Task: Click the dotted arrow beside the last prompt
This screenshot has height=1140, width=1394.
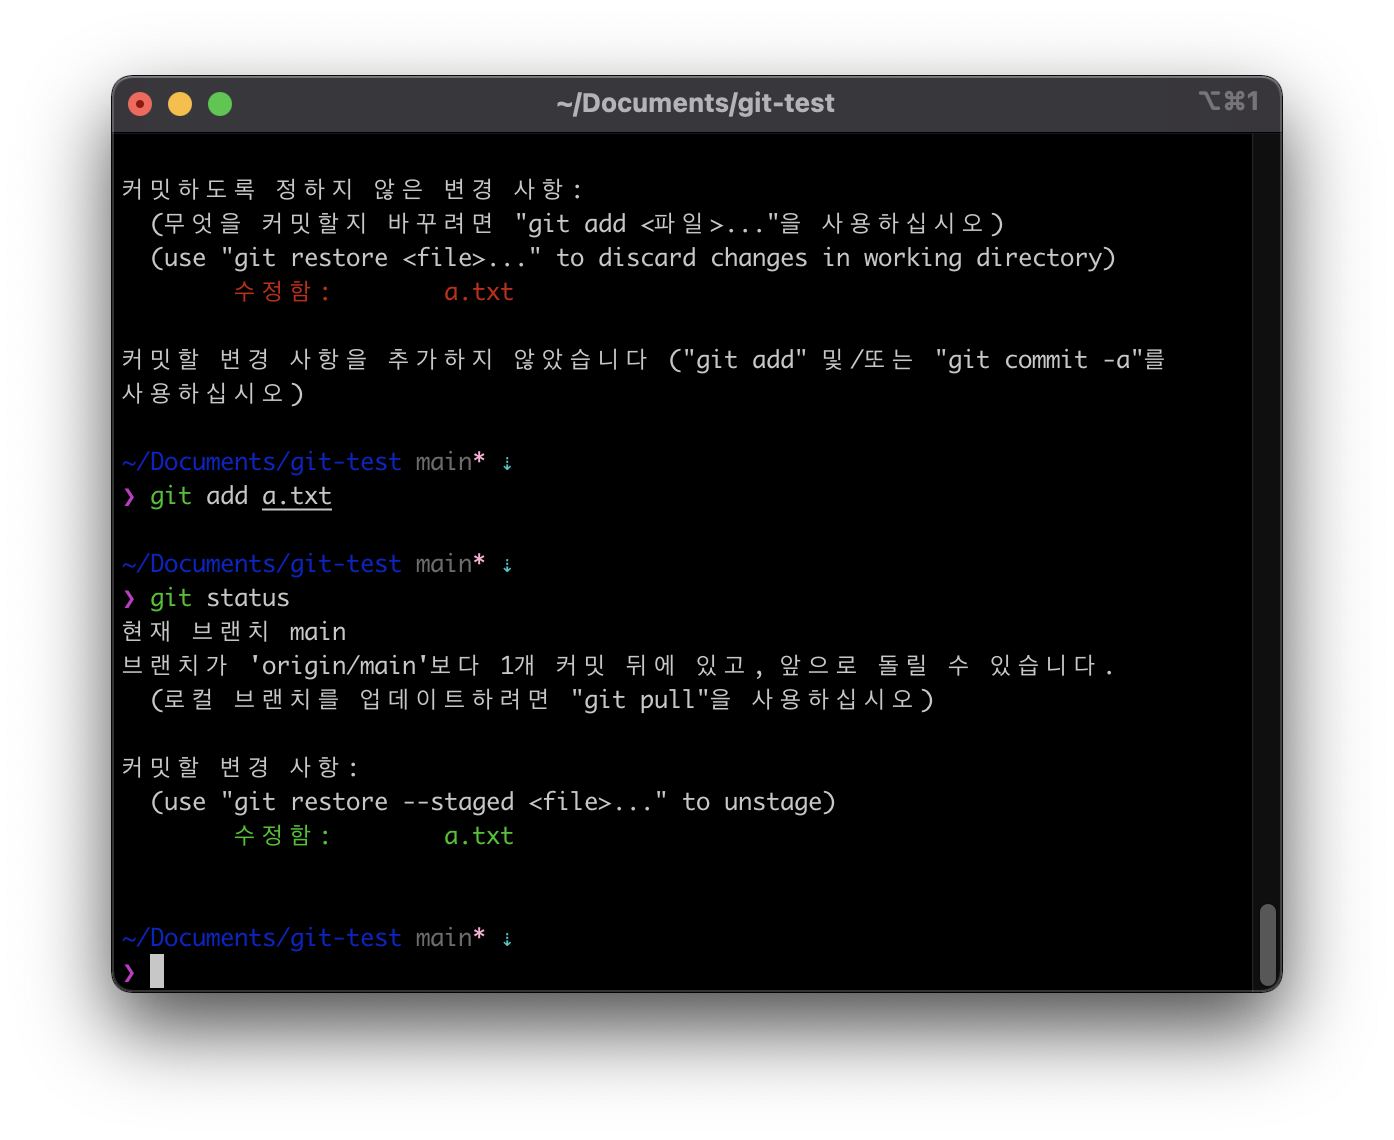Action: (x=507, y=937)
